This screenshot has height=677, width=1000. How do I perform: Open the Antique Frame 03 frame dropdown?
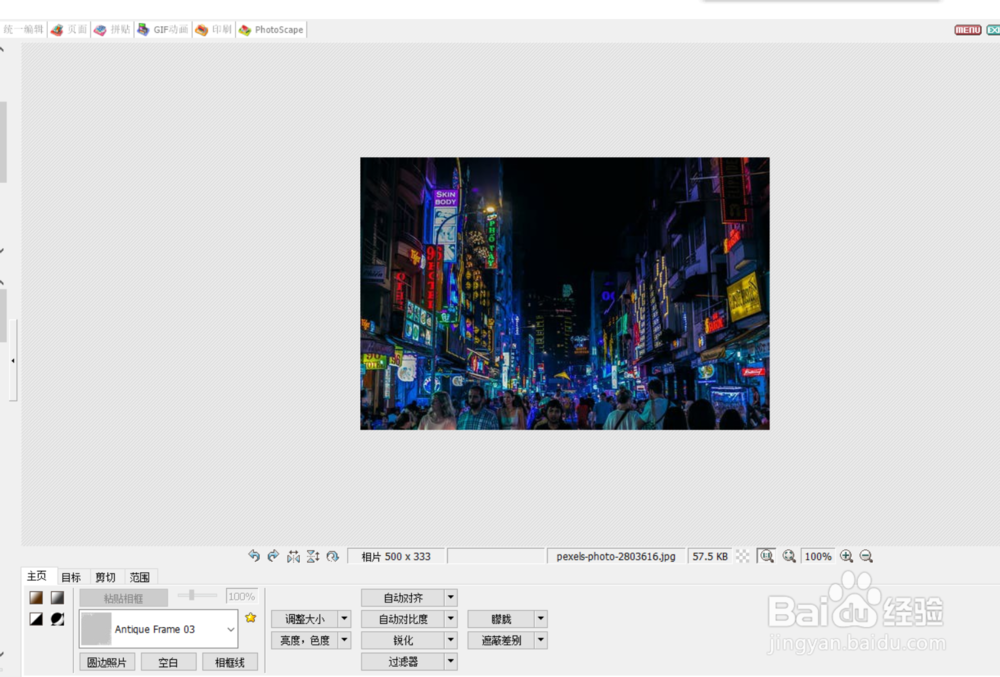(159, 629)
